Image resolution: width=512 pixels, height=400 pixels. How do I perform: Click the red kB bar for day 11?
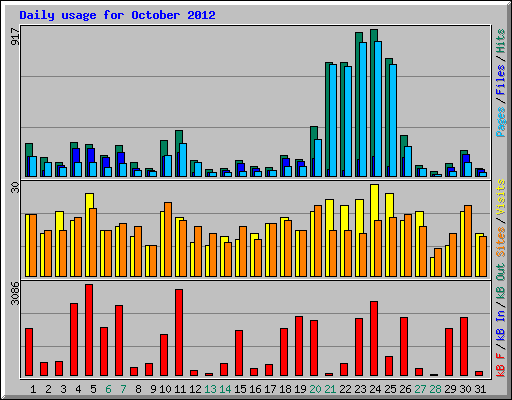click(x=179, y=333)
